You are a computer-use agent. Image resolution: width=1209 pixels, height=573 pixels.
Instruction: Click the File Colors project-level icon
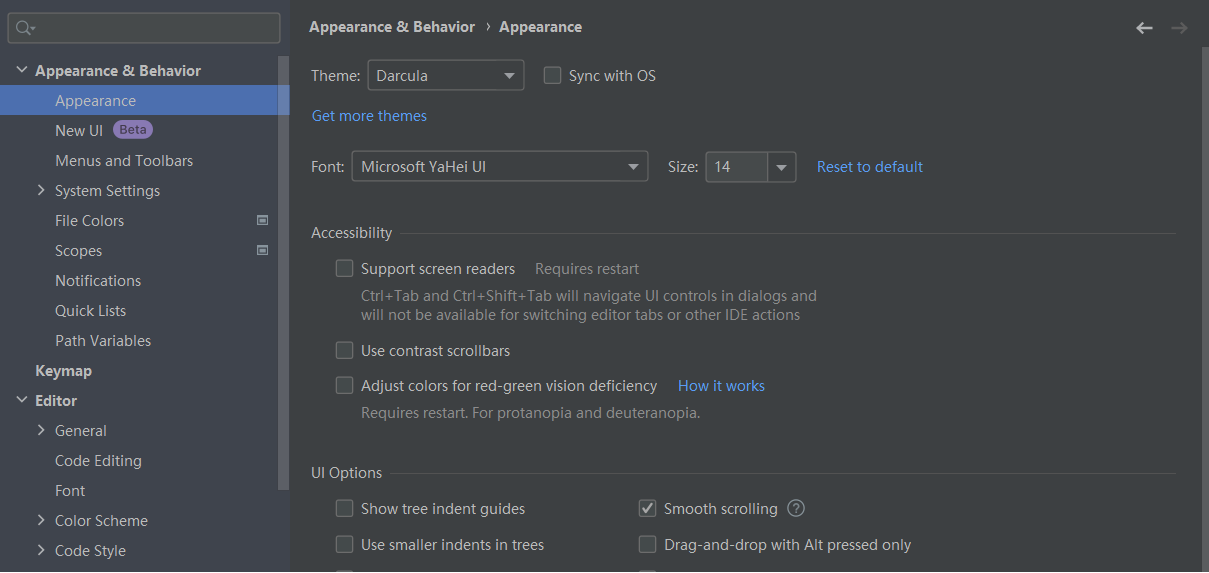tap(263, 220)
